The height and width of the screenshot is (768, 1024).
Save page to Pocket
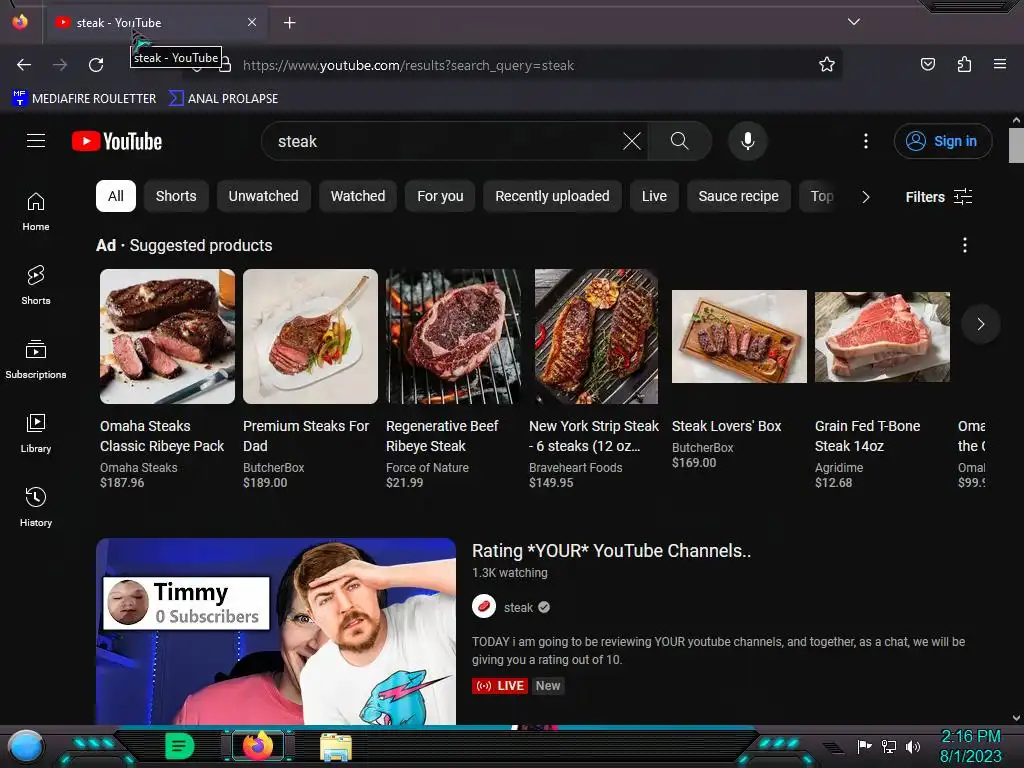(x=927, y=64)
